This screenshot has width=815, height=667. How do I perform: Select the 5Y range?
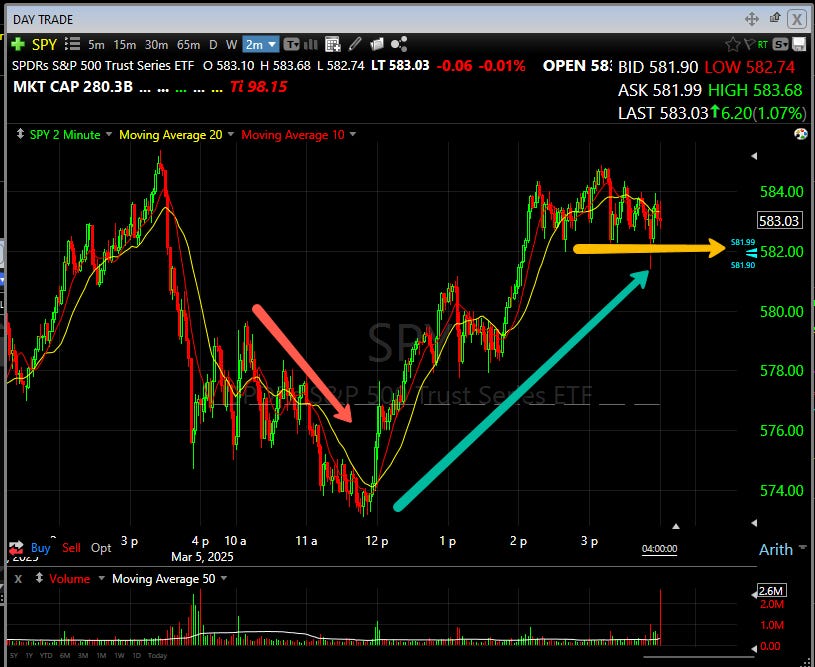pyautogui.click(x=14, y=656)
